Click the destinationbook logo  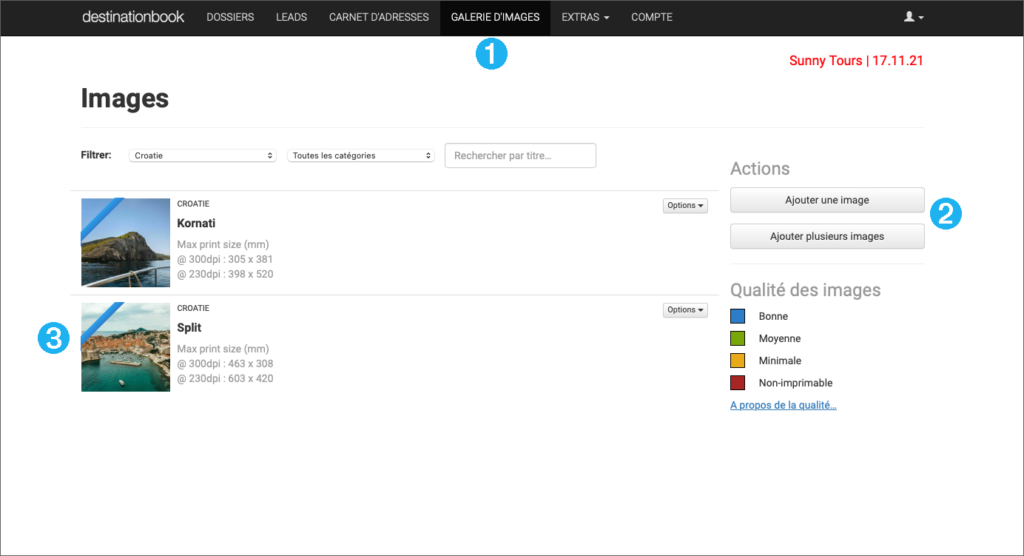pos(133,17)
